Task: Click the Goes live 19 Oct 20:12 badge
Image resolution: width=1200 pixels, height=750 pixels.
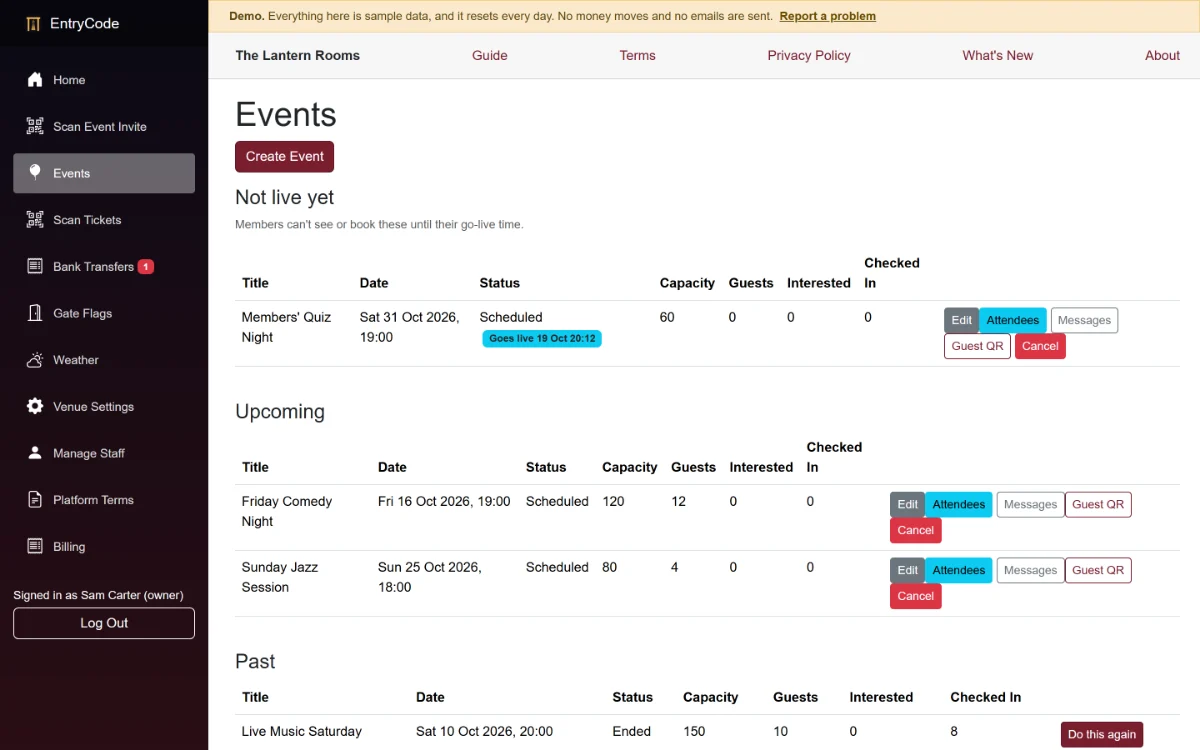Action: [542, 339]
